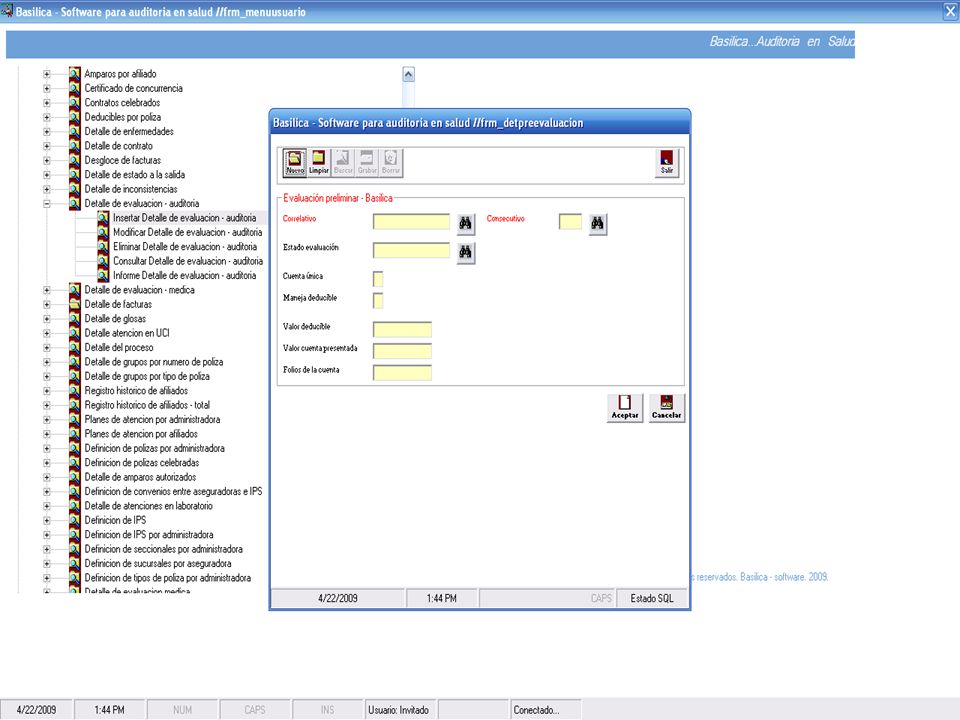Image resolution: width=960 pixels, height=720 pixels.
Task: Click the Buscar toolbar icon
Action: click(343, 163)
